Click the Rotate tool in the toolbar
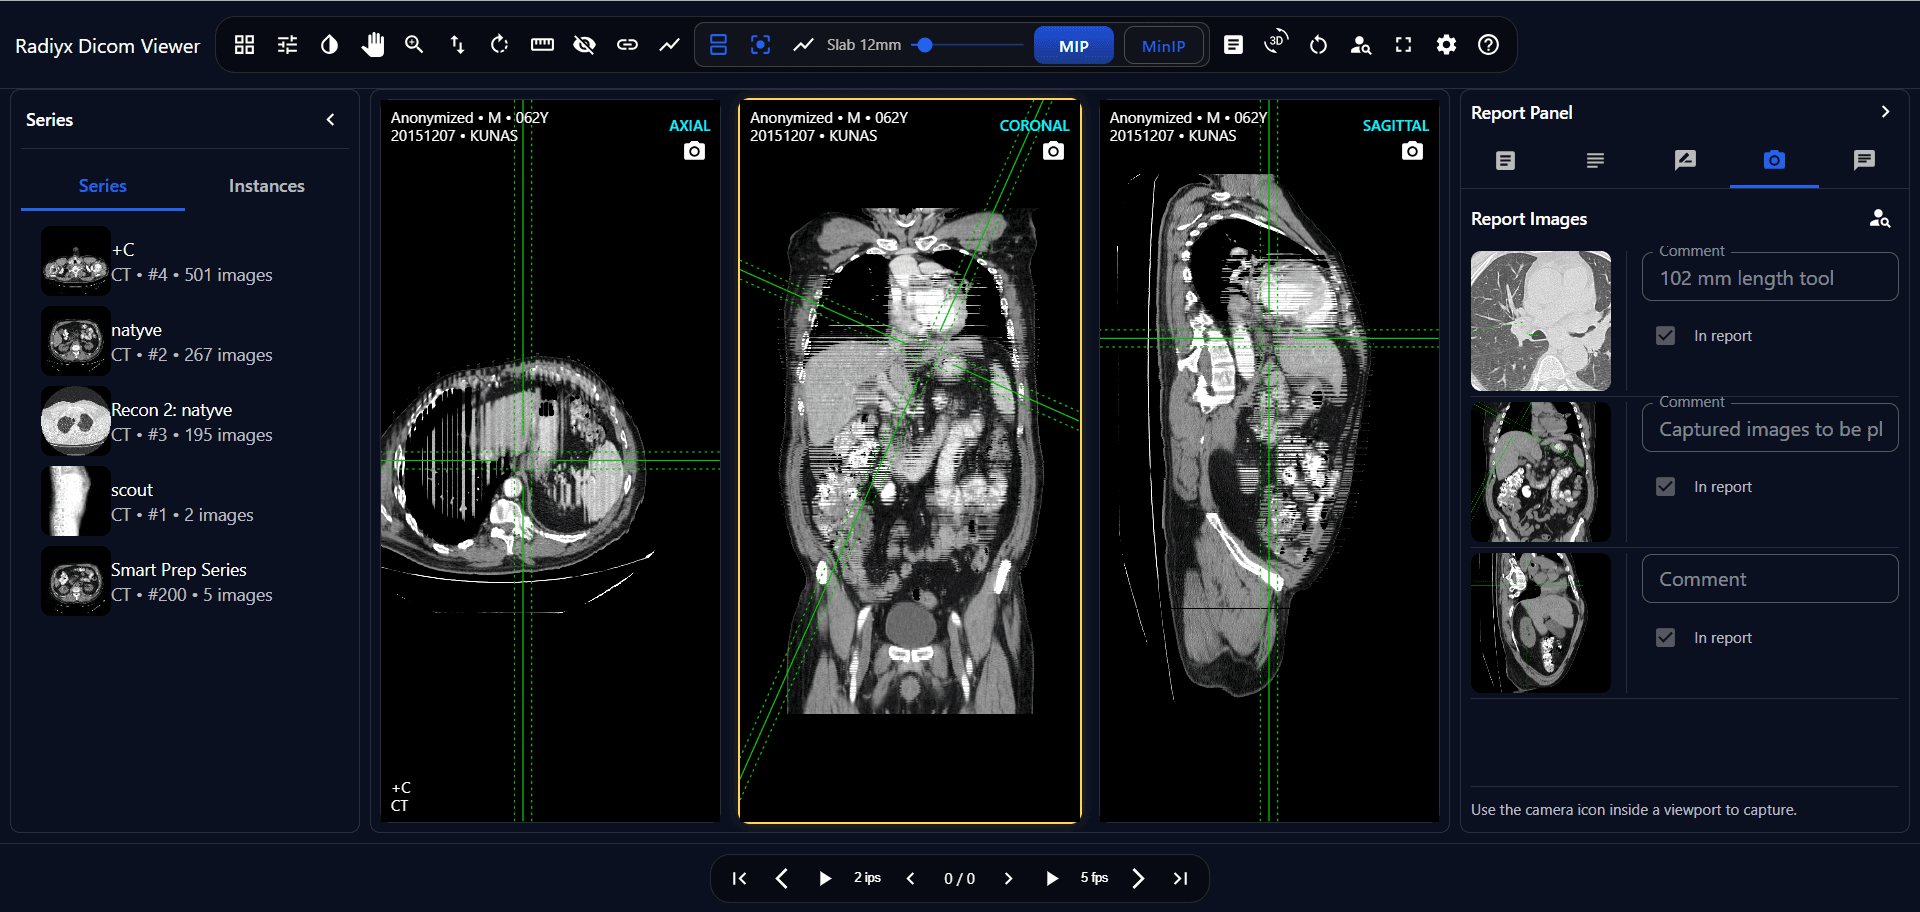This screenshot has height=912, width=1920. (499, 44)
